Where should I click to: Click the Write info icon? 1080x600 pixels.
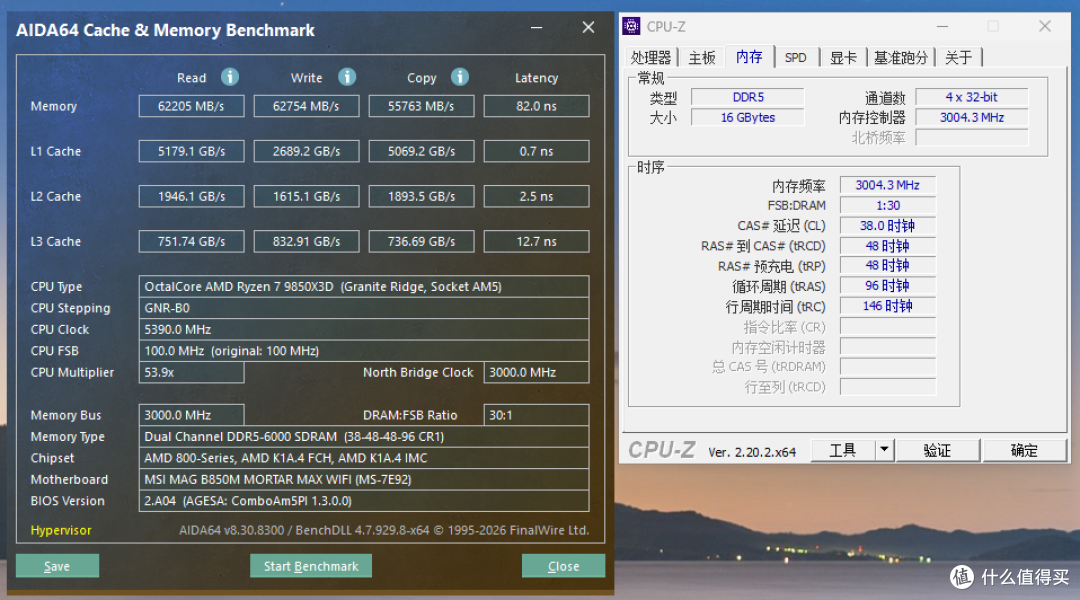point(347,77)
